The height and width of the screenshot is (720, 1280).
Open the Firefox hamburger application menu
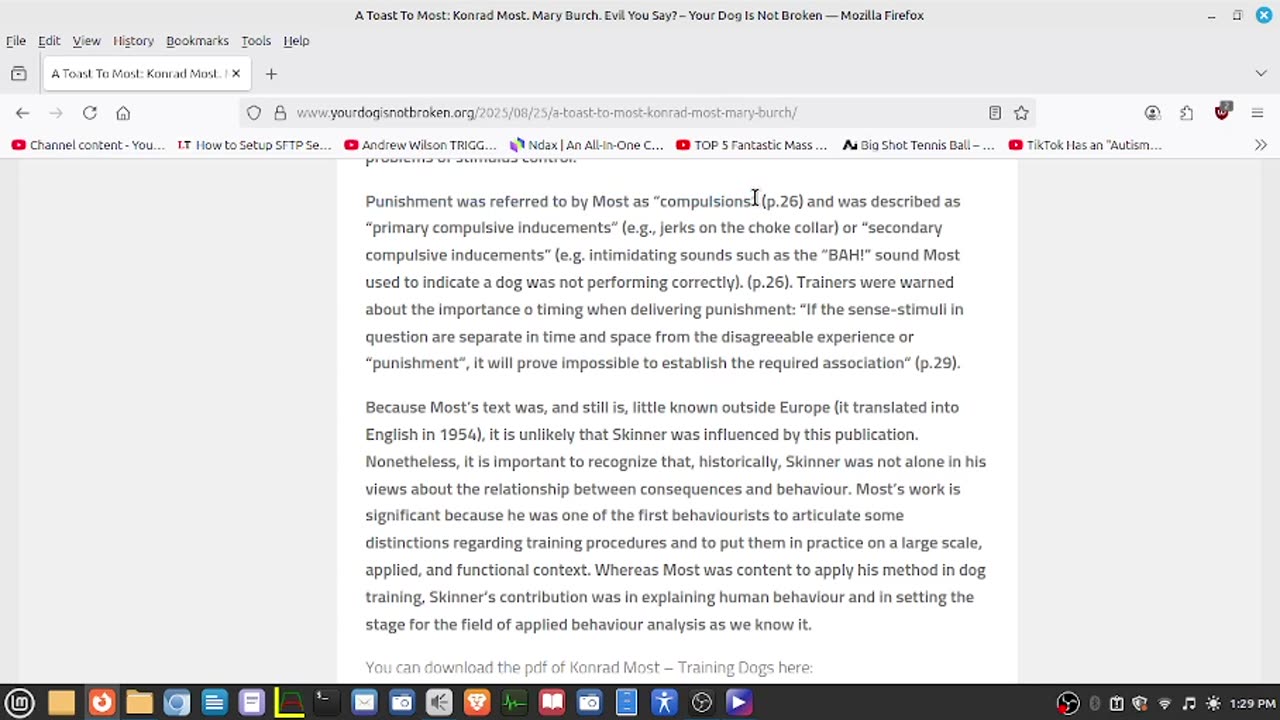(x=1257, y=113)
